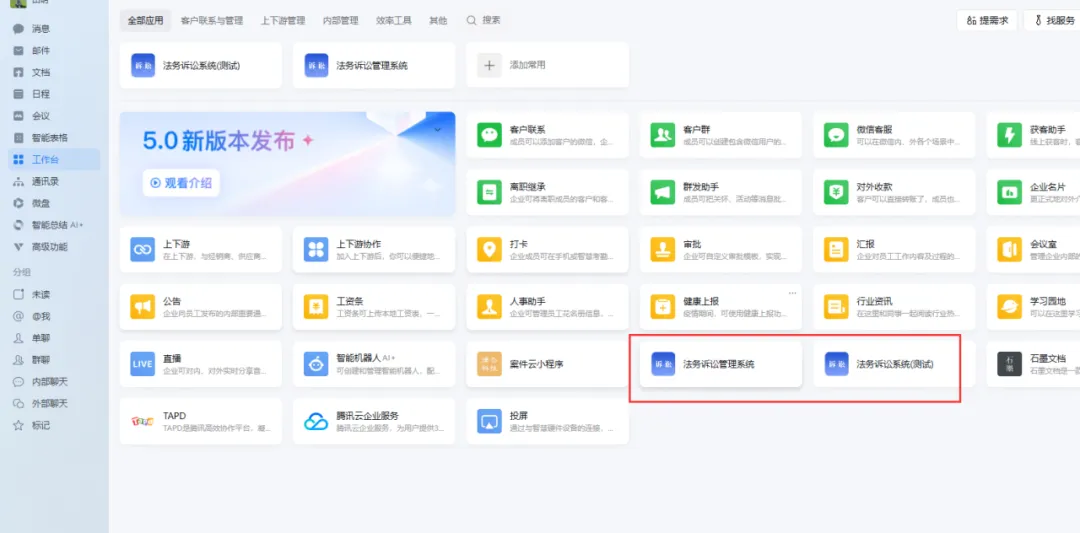This screenshot has height=533, width=1080.
Task: Open the 群发助手 megaphone icon
Action: coord(663,192)
